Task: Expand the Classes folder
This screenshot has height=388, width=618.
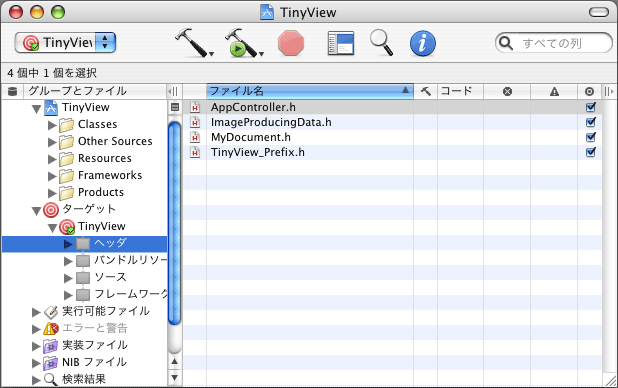Action: [x=52, y=125]
